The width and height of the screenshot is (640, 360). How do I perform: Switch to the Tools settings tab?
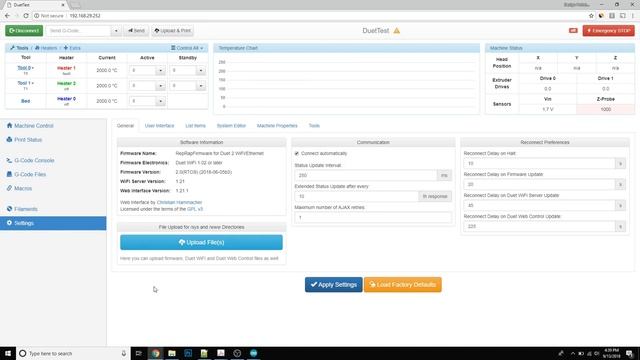(x=314, y=126)
